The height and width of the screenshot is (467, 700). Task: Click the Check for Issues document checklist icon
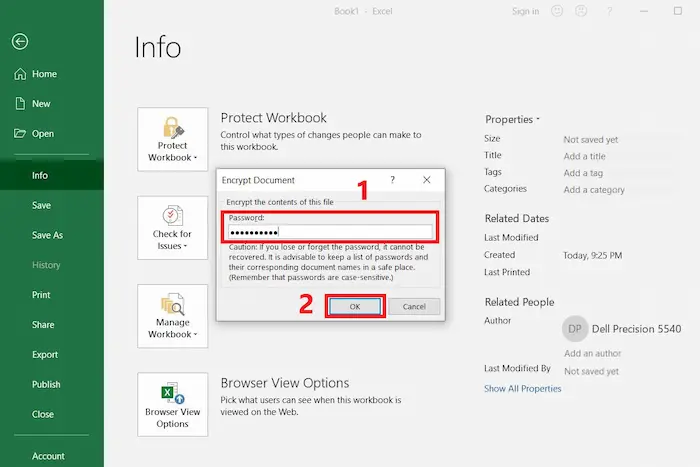click(x=172, y=216)
